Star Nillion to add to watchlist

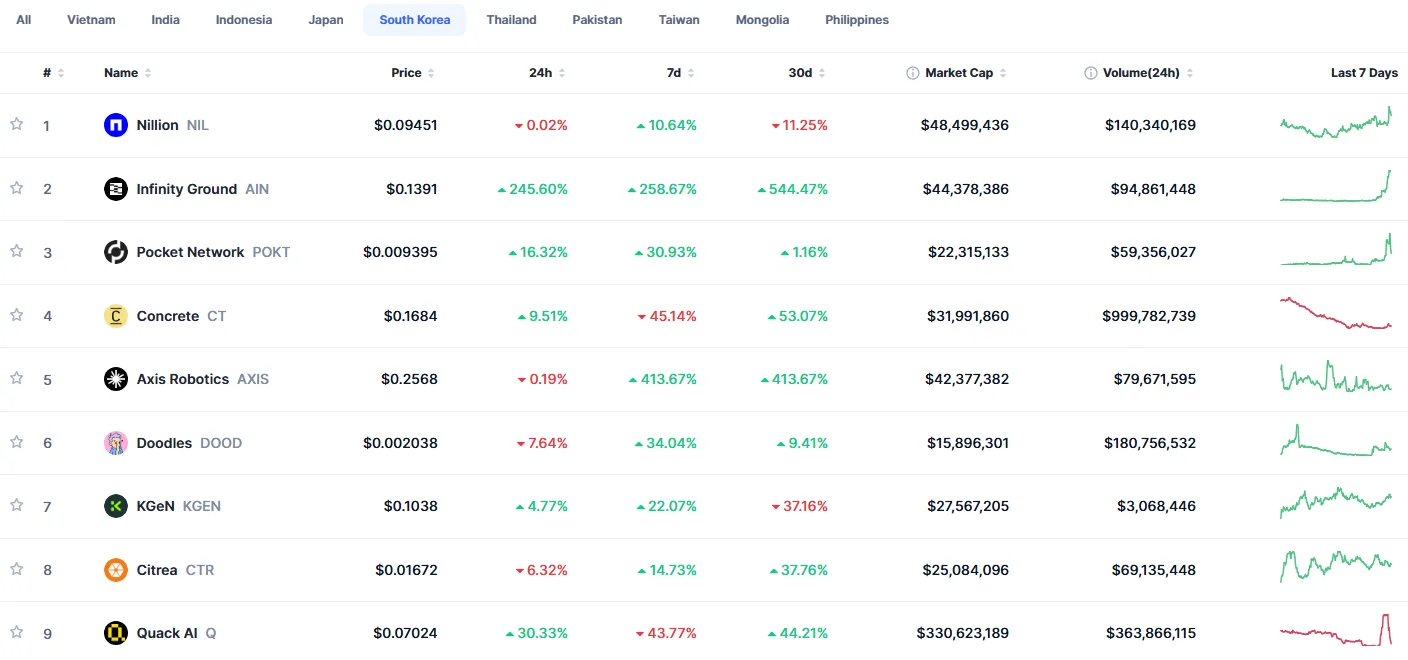16,124
